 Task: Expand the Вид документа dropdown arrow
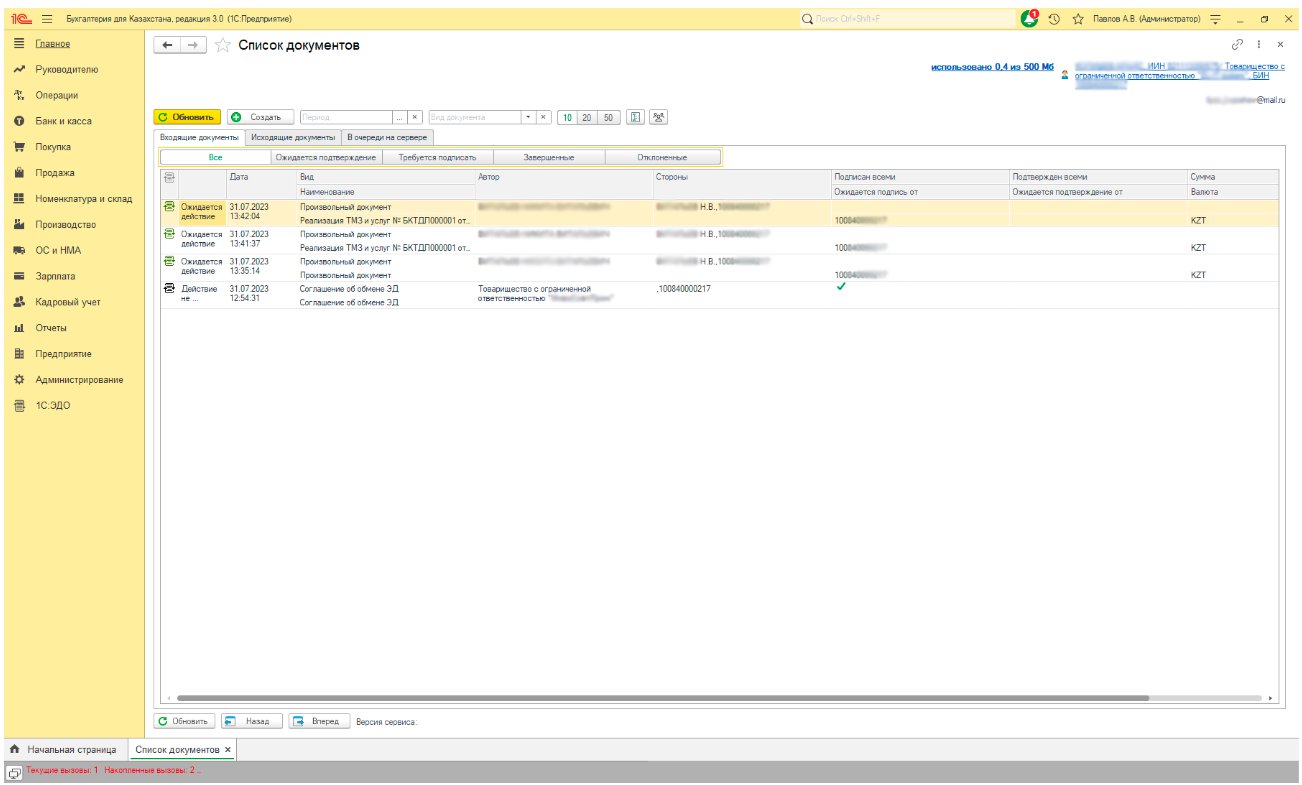(529, 117)
